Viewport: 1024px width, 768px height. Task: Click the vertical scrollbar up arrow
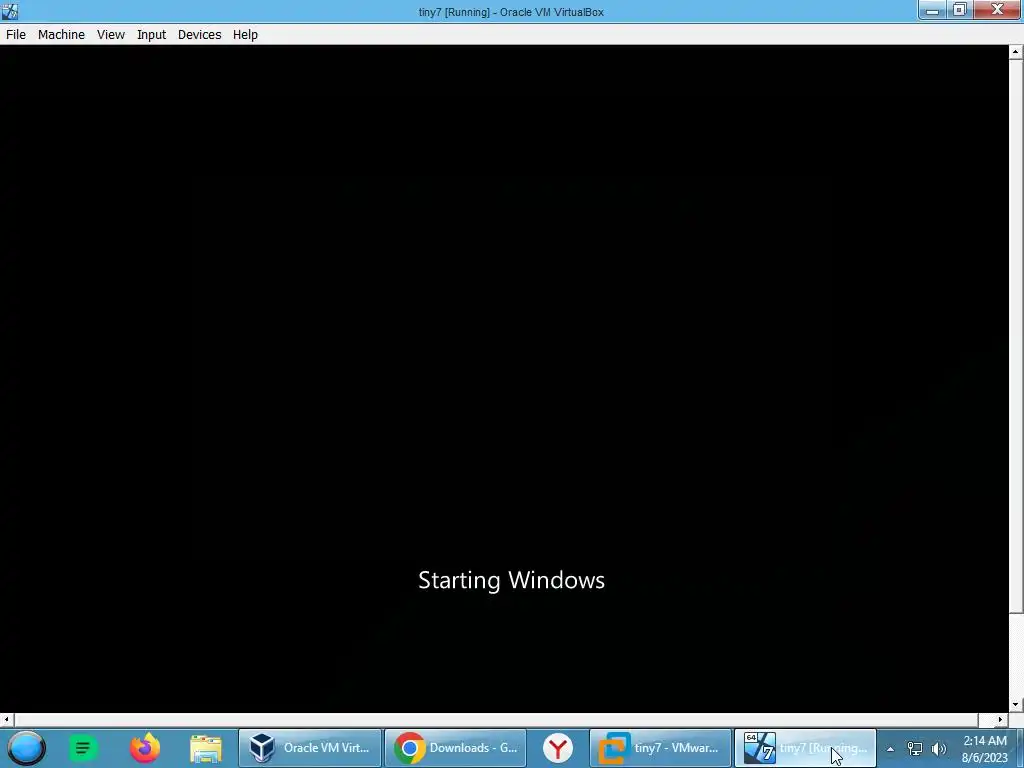point(1016,53)
